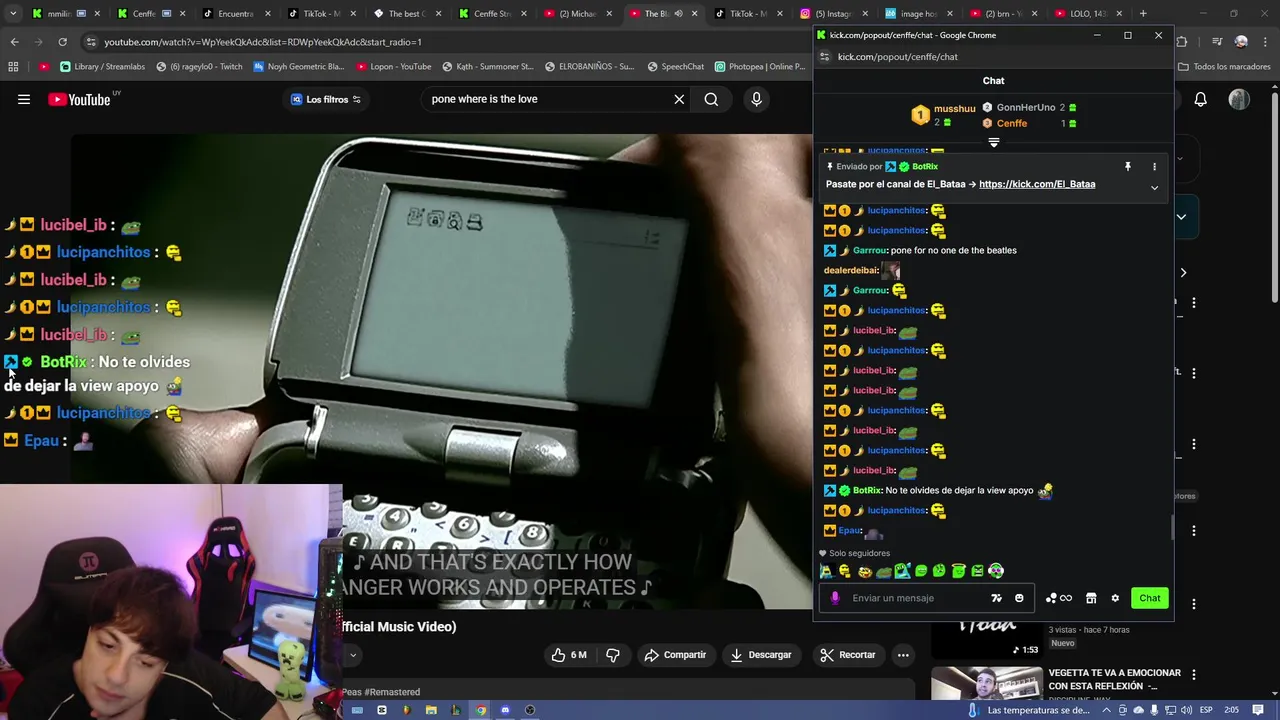This screenshot has height=720, width=1280.
Task: Open Todos los marcadores folder
Action: point(1224,67)
